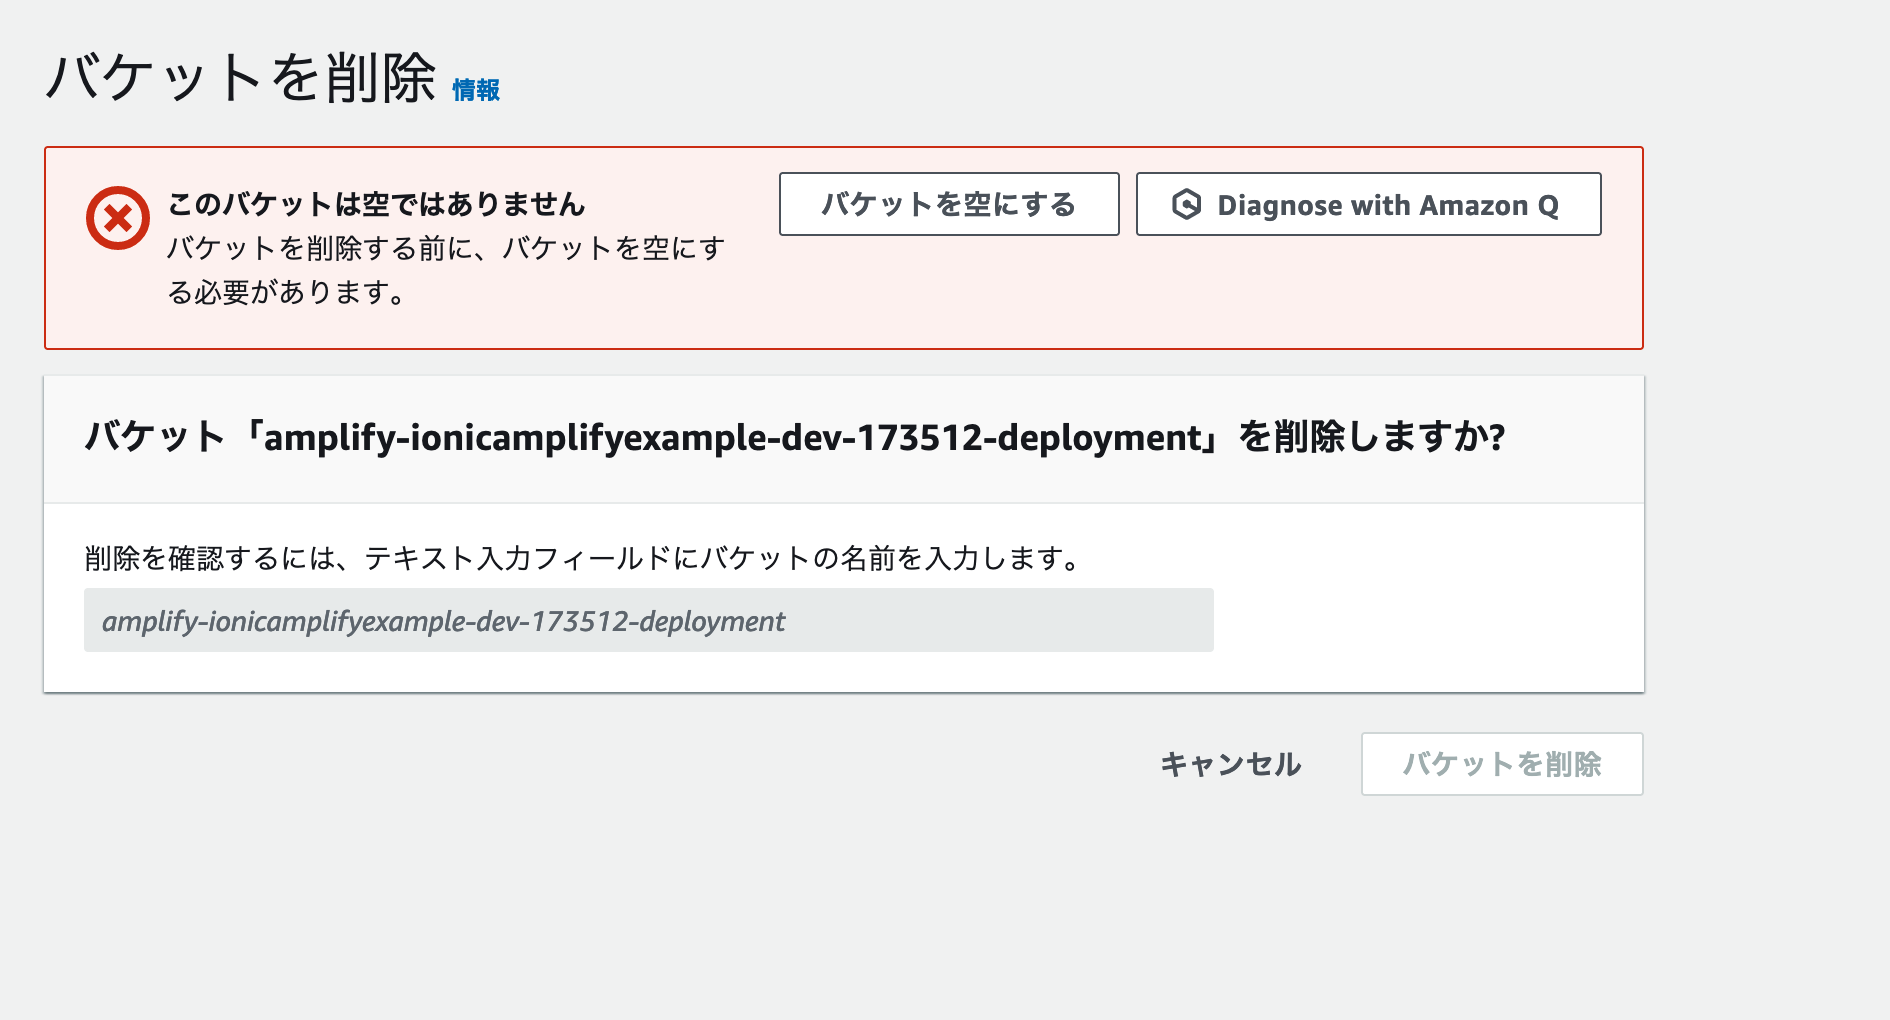Click キャンセル to cancel deletion
This screenshot has width=1890, height=1020.
pos(1230,763)
